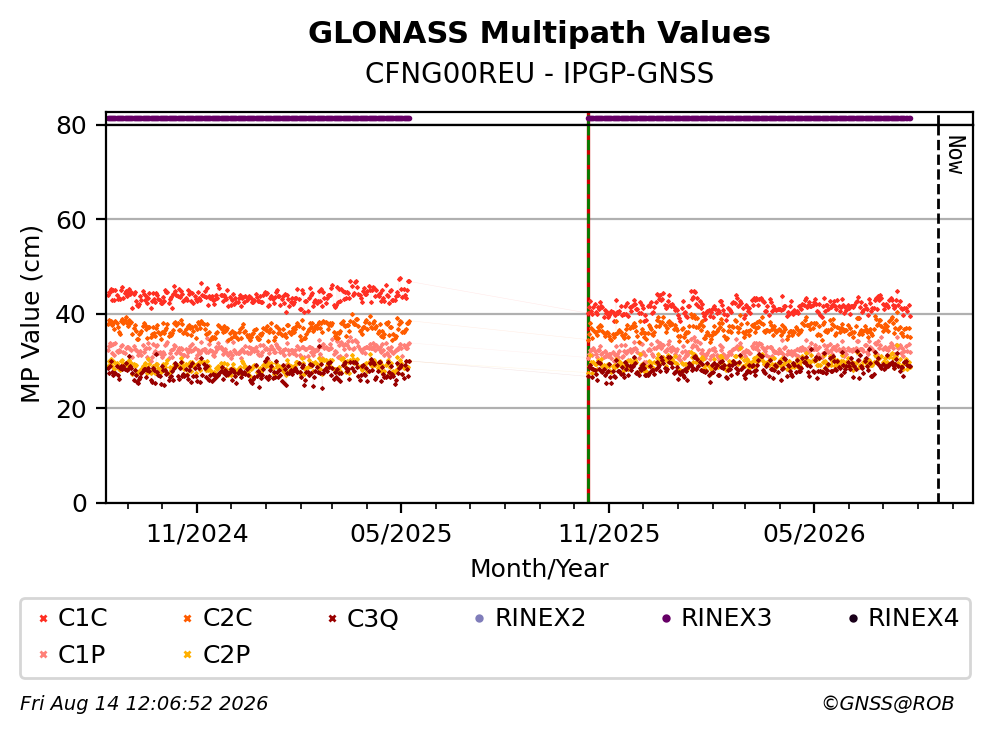Click the RINEX2 legend dot
993x734 pixels.
tap(479, 619)
